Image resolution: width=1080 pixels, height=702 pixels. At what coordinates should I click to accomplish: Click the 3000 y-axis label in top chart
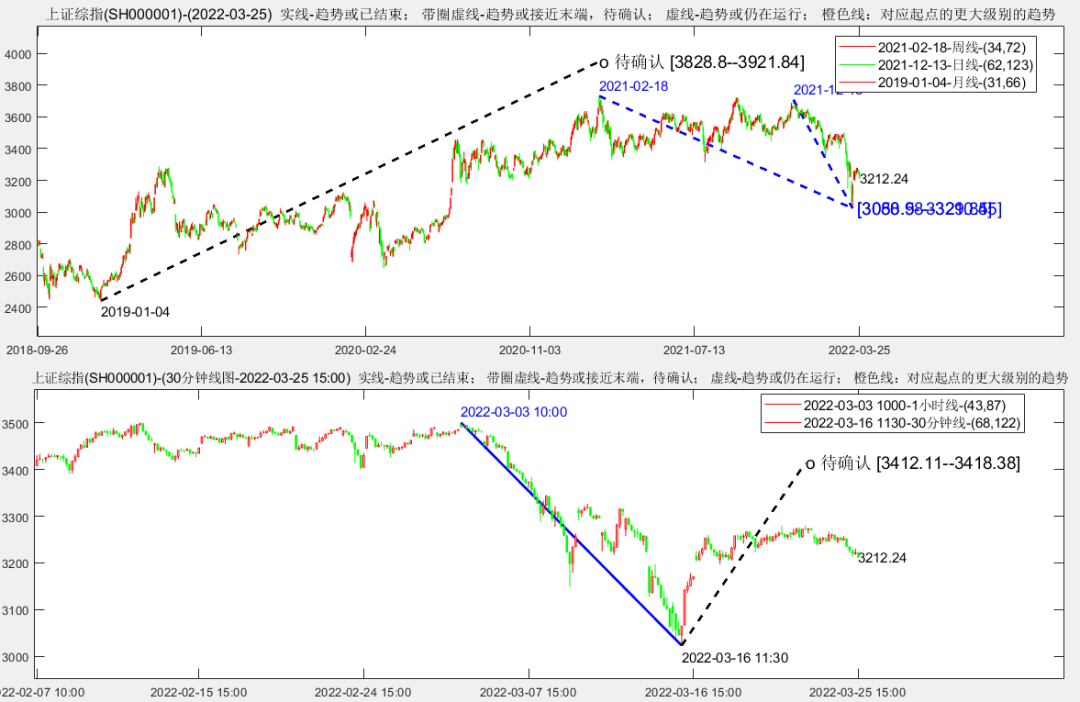pos(17,213)
